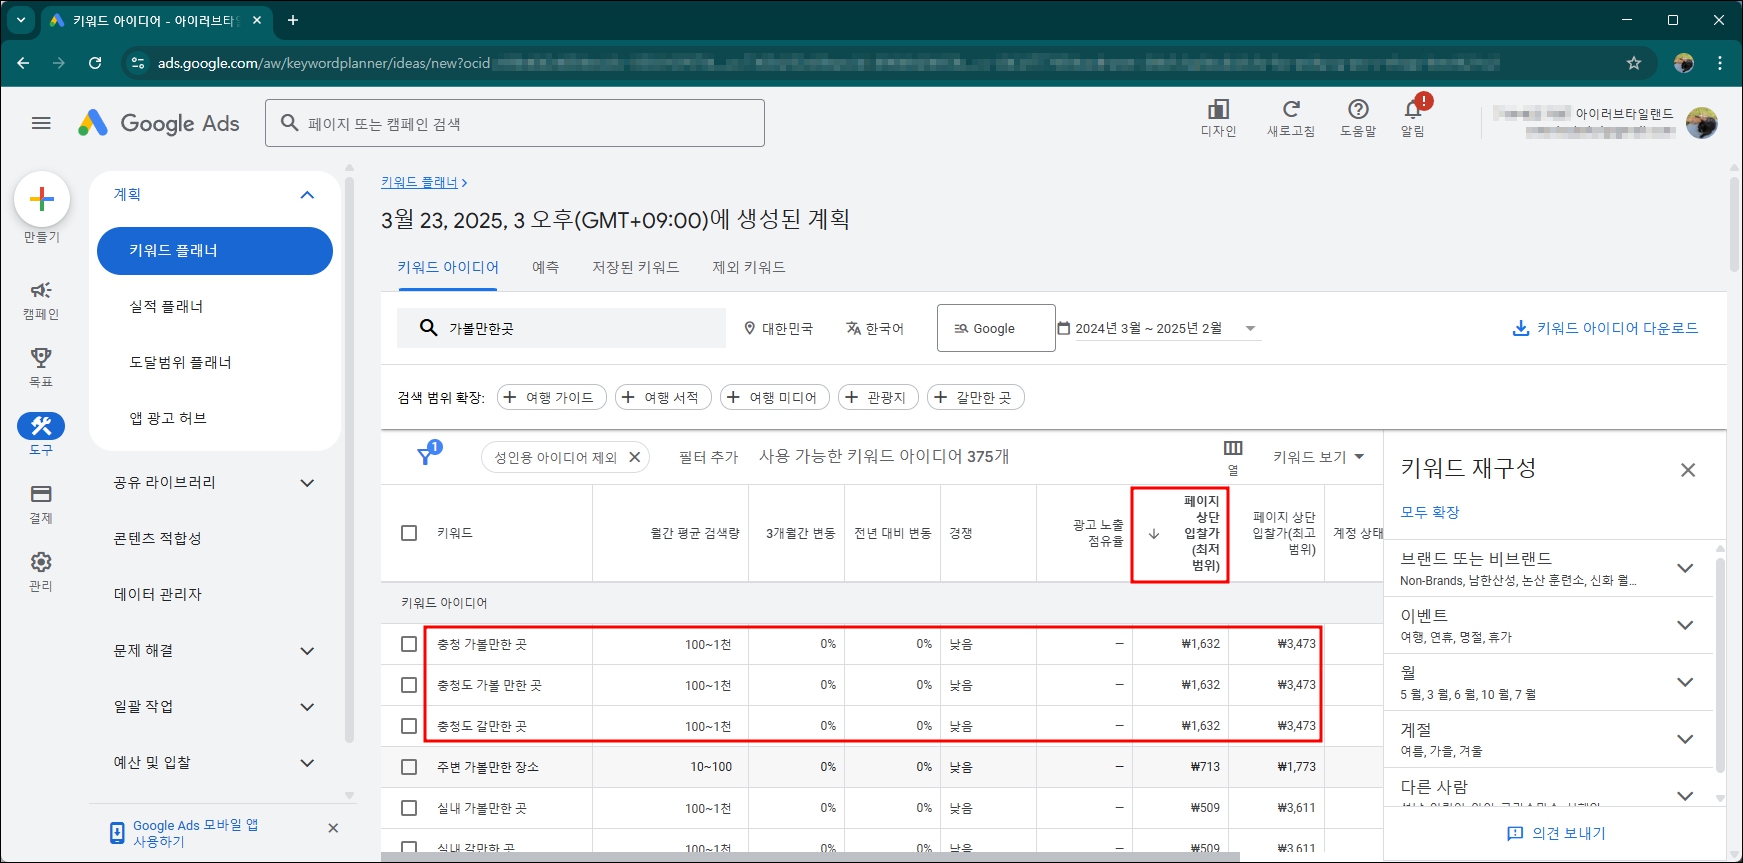Viewport: 1743px width, 863px height.
Task: Remove the adult ideas filter chip
Action: [634, 457]
